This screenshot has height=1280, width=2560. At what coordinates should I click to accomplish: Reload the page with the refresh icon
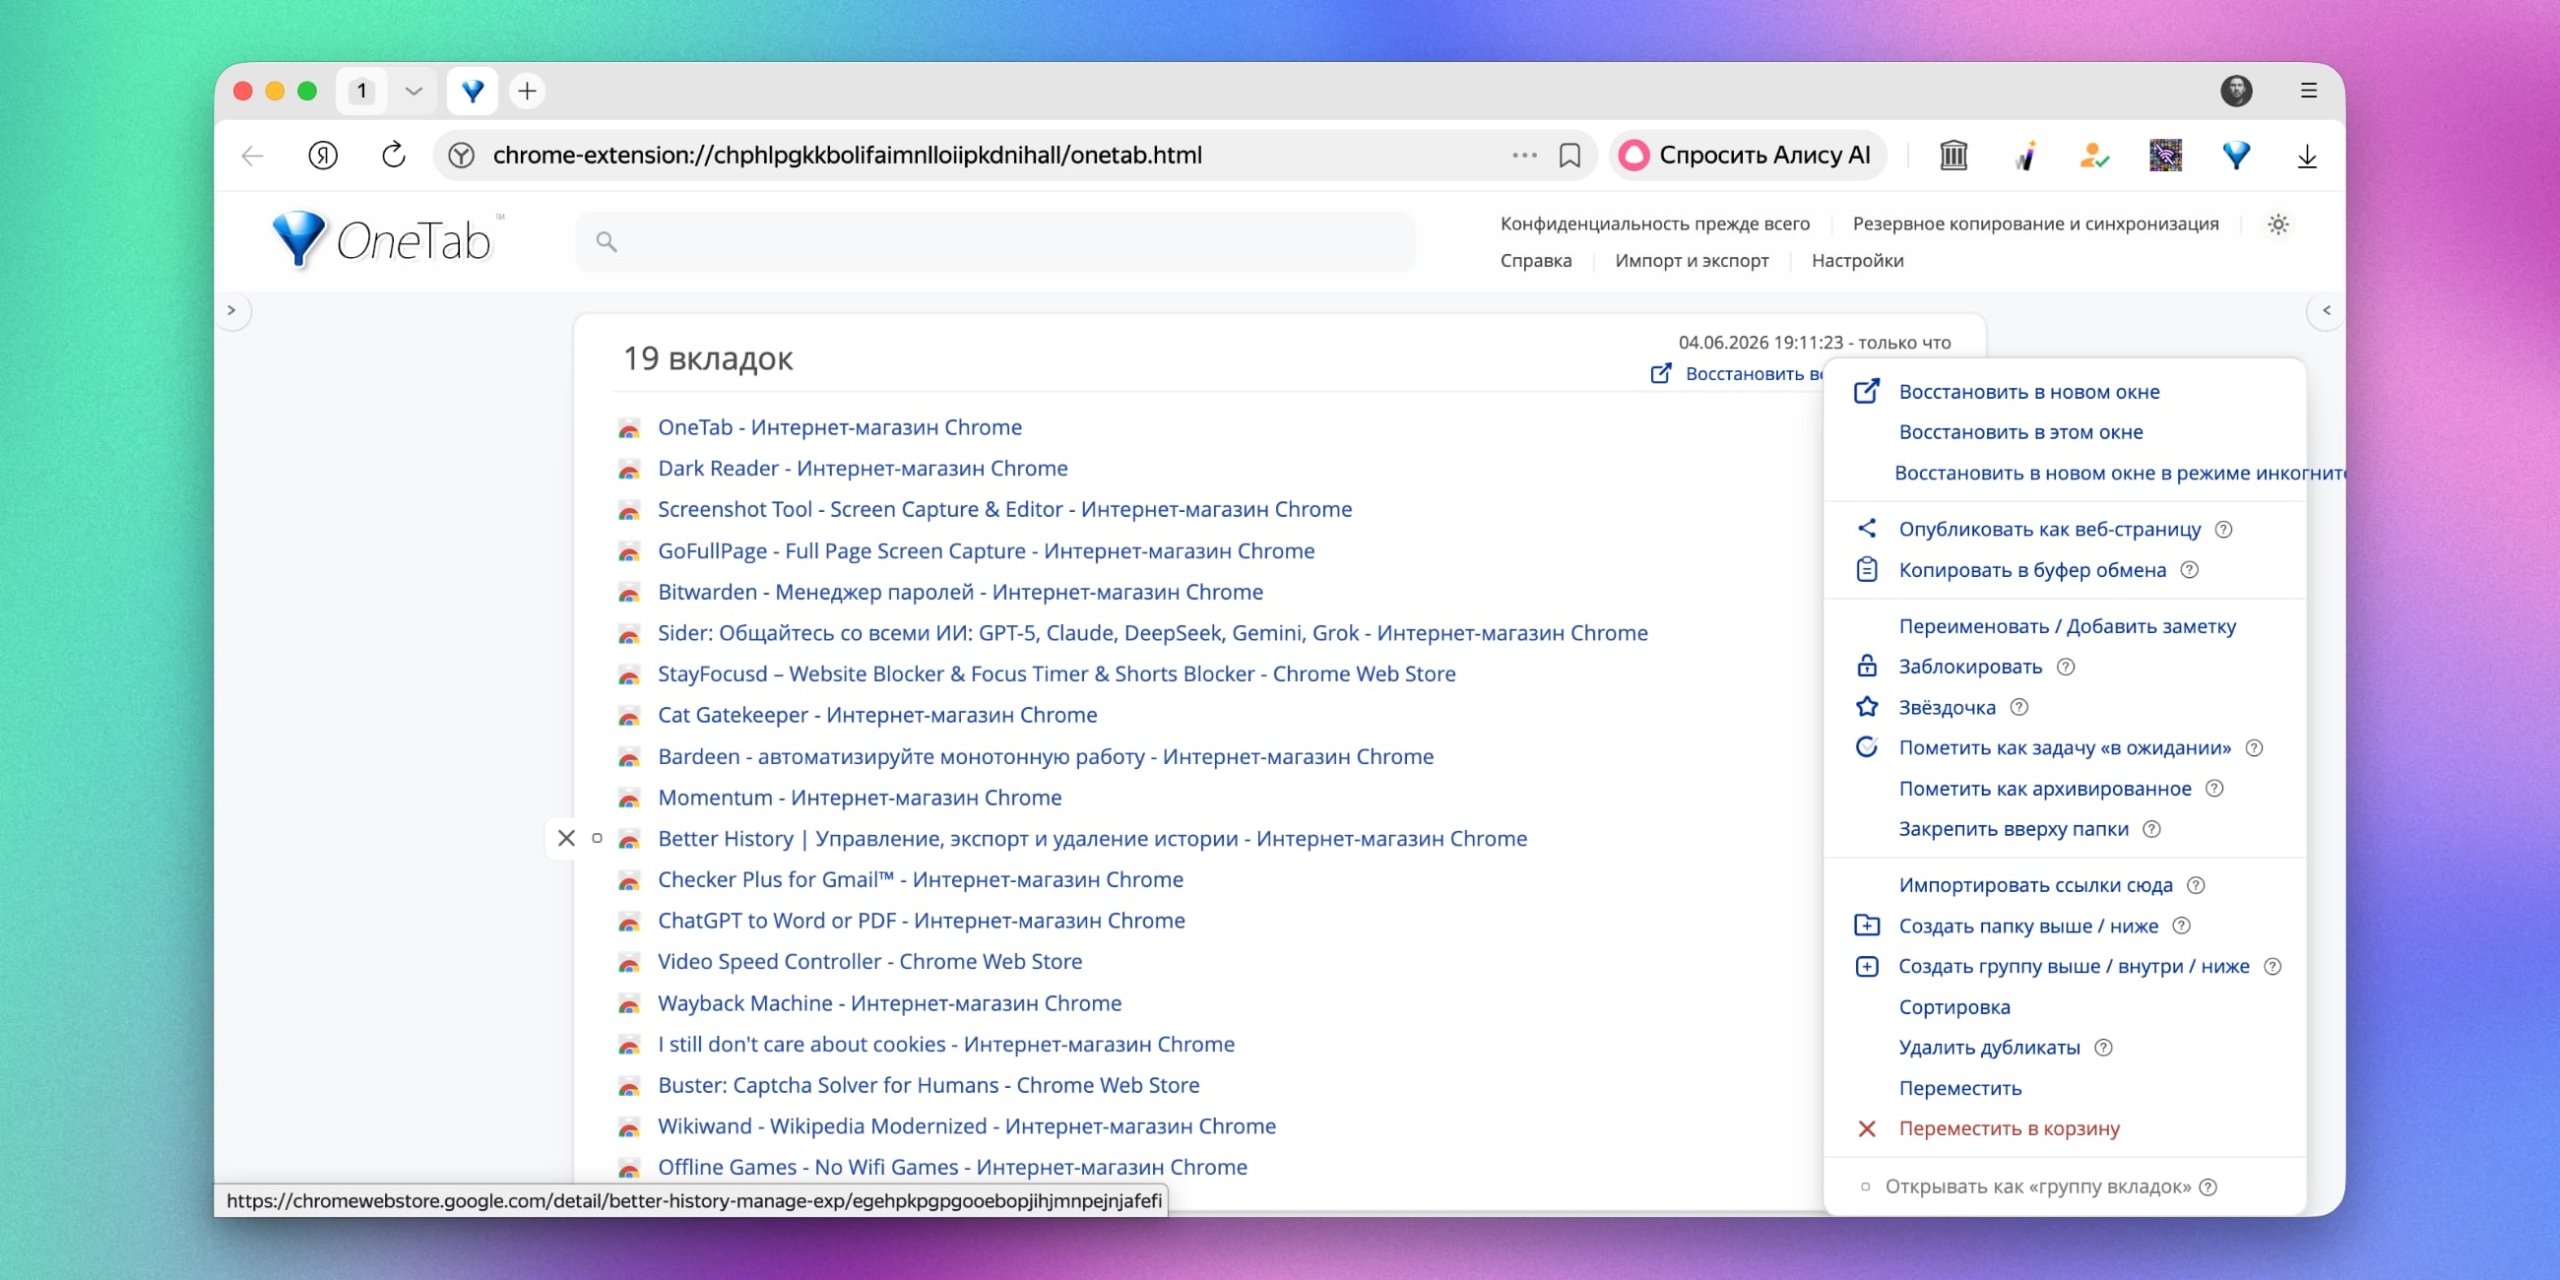[x=393, y=155]
